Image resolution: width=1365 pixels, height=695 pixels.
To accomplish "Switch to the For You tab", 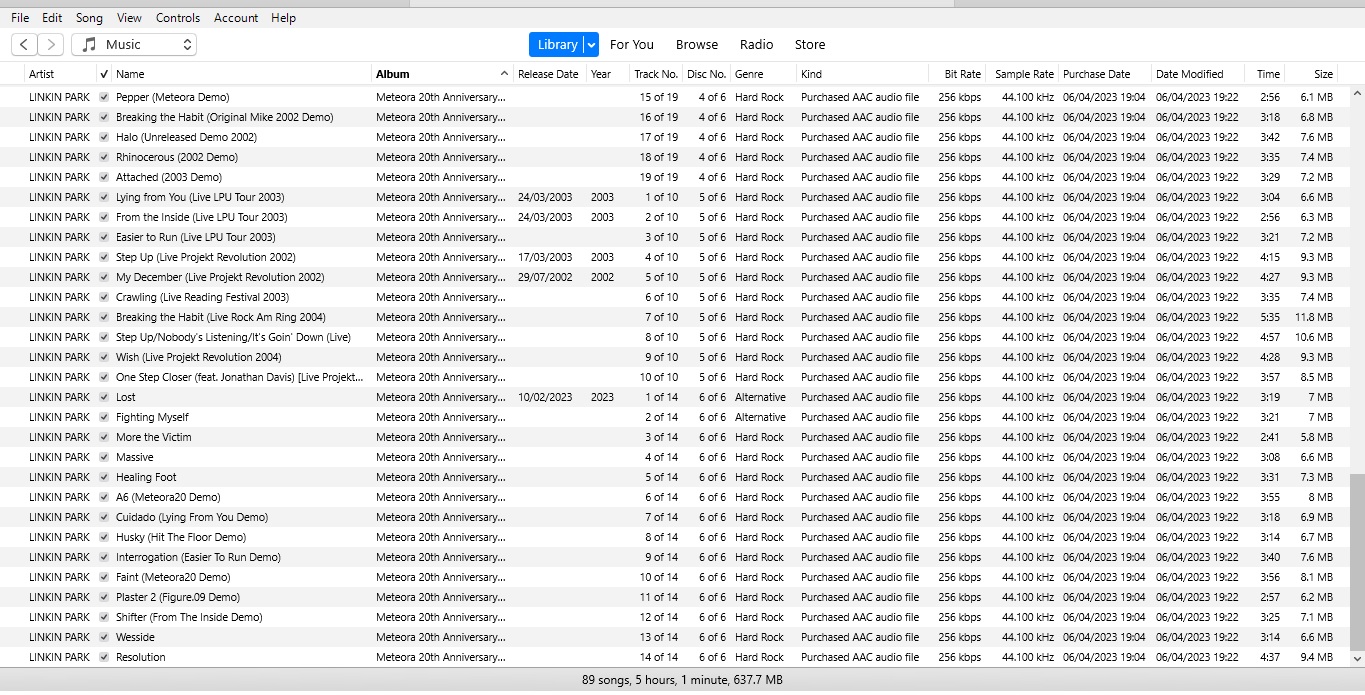I will coord(632,44).
